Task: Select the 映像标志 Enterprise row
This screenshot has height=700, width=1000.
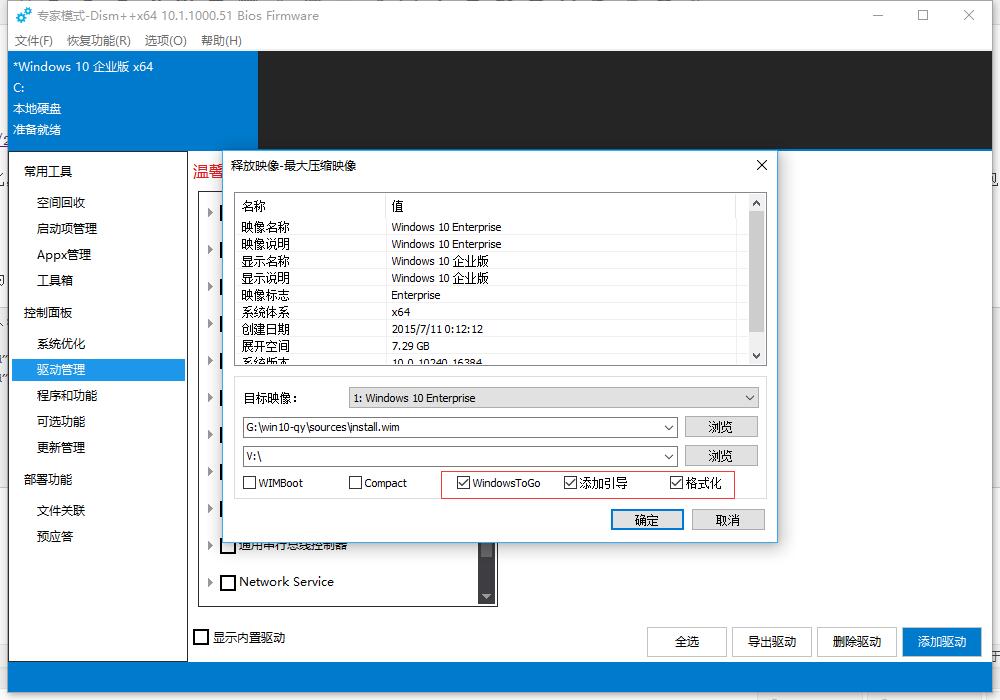Action: tap(492, 295)
